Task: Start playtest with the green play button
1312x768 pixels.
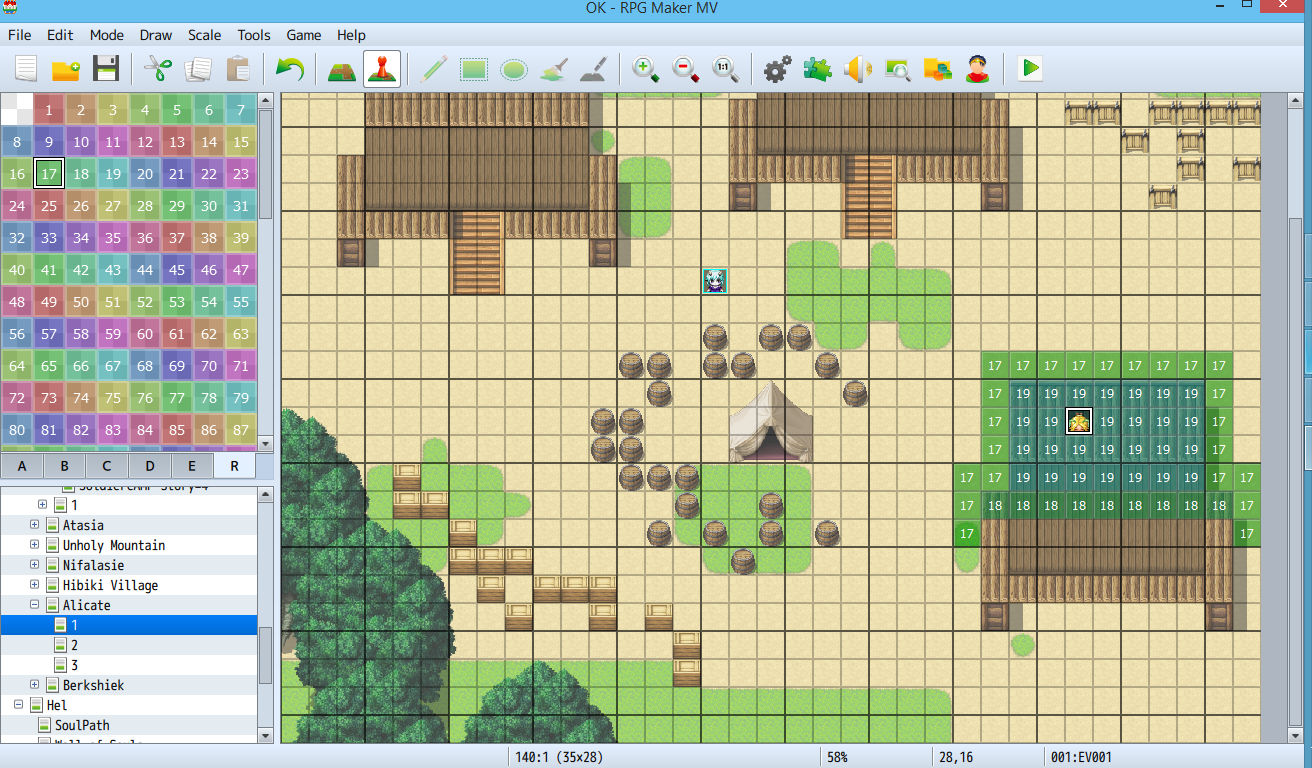Action: 1030,69
